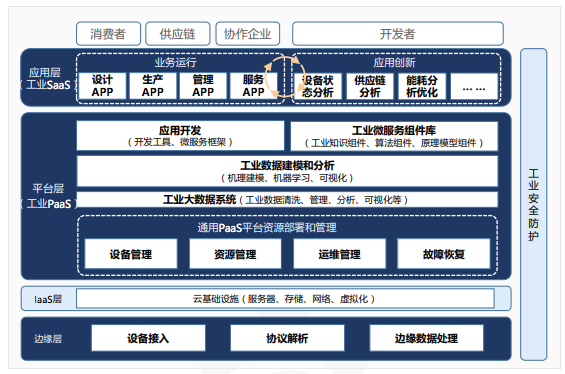This screenshot has width=565, height=374.
Task: Select the 资源管理 block
Action: (235, 254)
